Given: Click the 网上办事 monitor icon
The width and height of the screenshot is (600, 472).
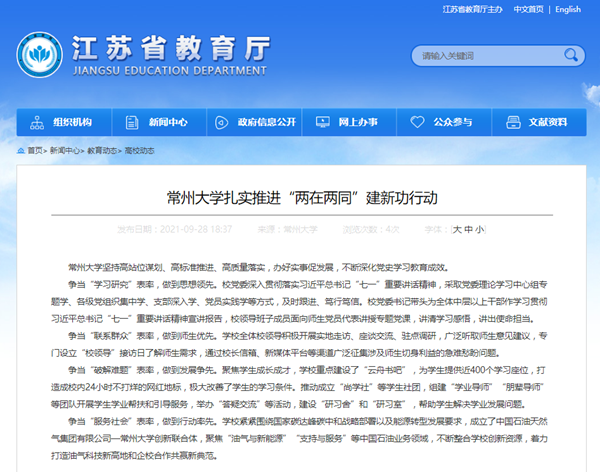Looking at the screenshot, I should click(323, 122).
